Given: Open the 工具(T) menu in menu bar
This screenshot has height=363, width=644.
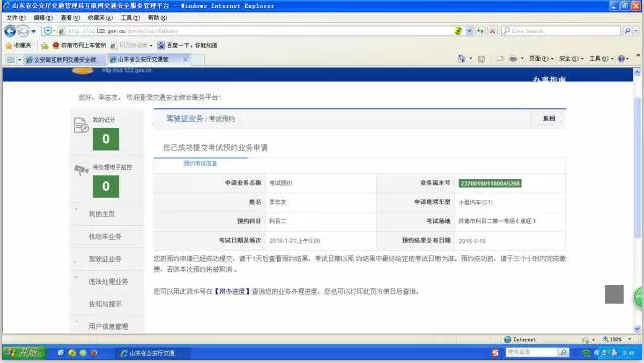Looking at the screenshot, I should (130, 18).
